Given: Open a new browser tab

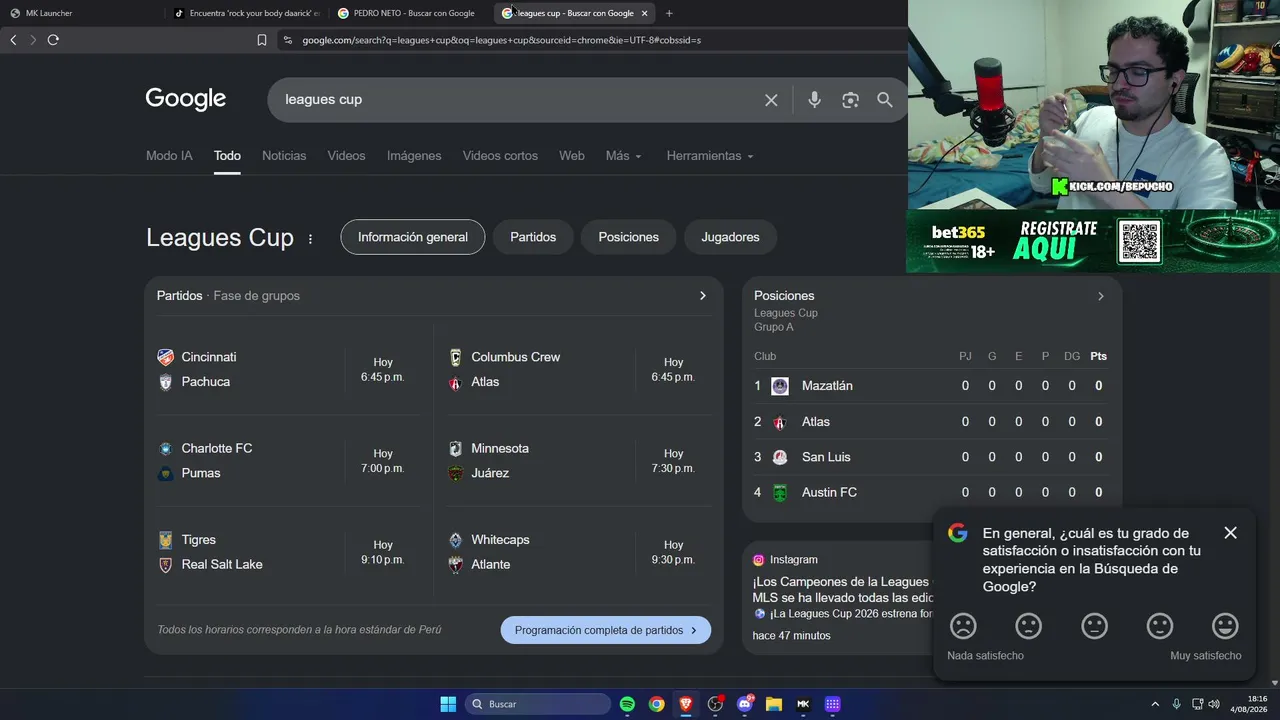Looking at the screenshot, I should (x=669, y=13).
